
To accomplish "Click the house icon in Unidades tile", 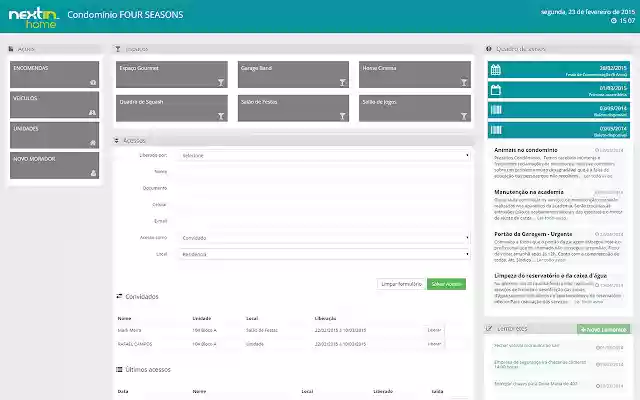I will 93,143.
